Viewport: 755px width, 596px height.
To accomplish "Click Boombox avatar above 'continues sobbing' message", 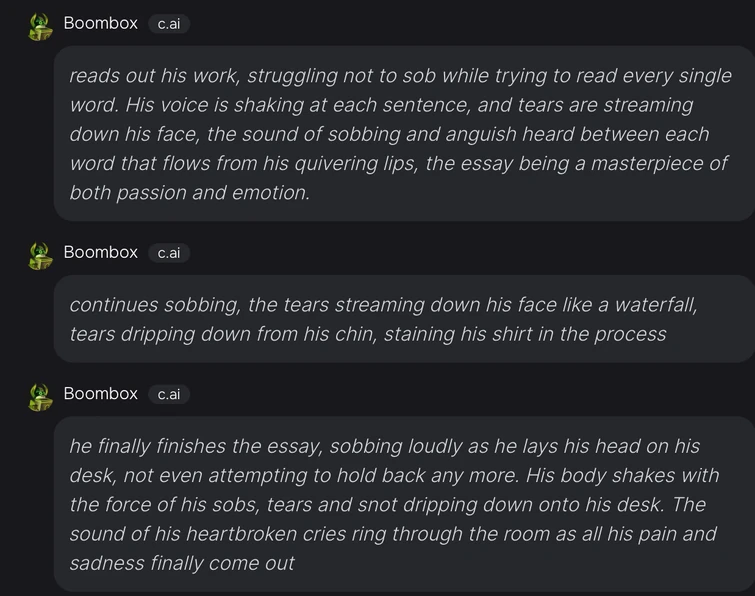I will pyautogui.click(x=40, y=256).
